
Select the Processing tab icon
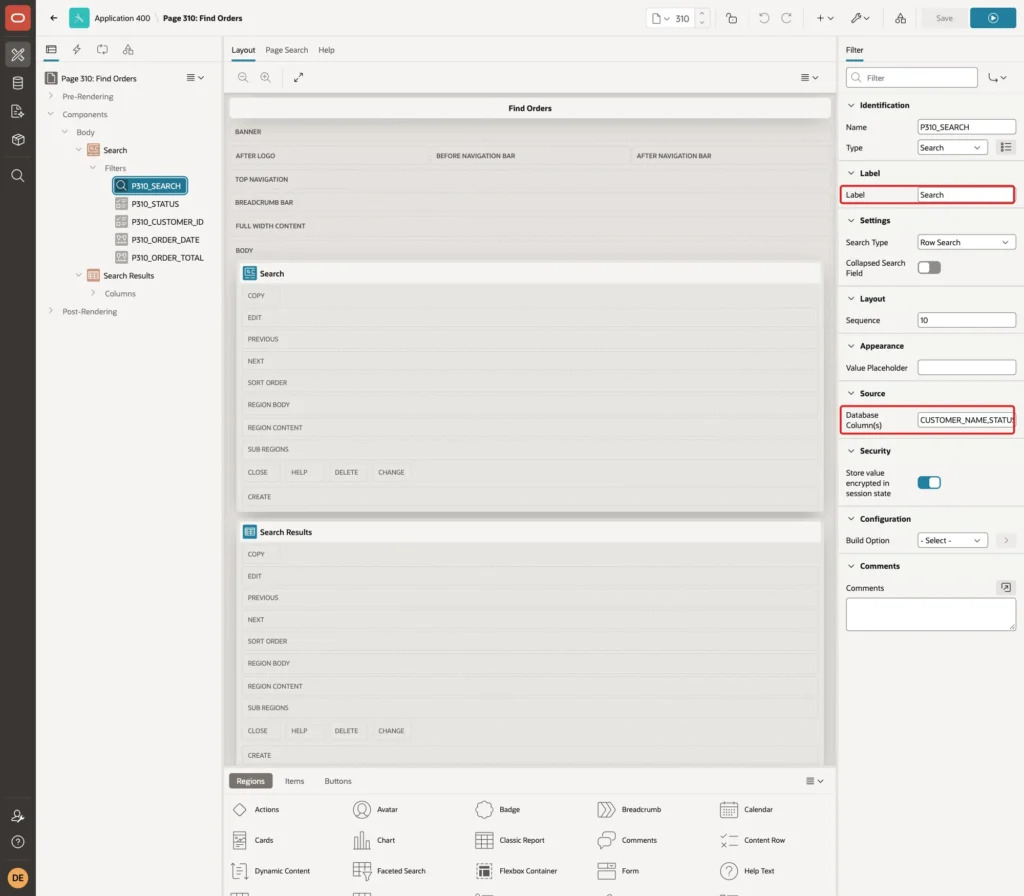[x=103, y=50]
